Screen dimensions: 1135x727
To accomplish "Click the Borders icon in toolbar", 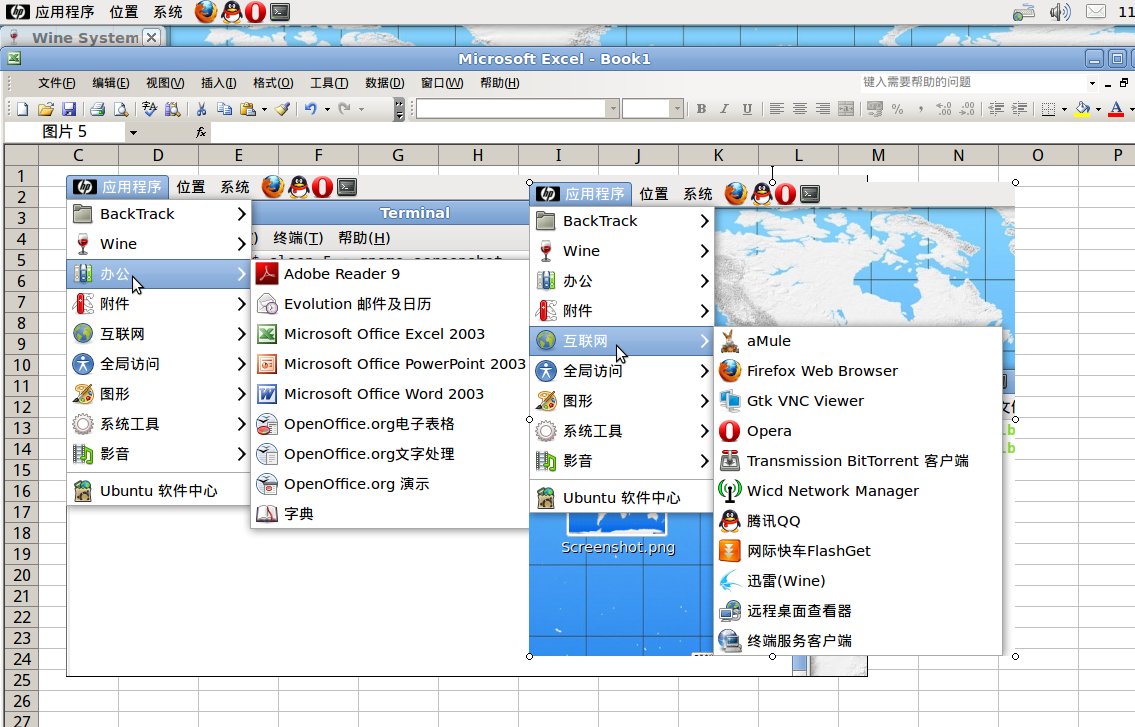I will point(1048,109).
